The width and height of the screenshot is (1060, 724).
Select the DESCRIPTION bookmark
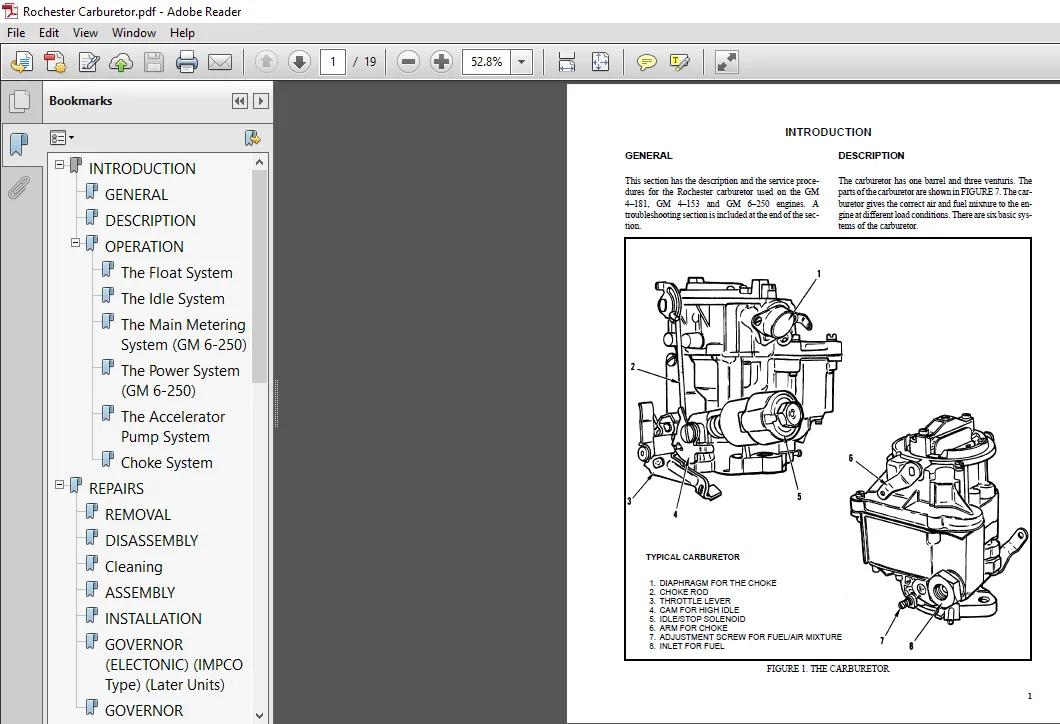click(150, 220)
